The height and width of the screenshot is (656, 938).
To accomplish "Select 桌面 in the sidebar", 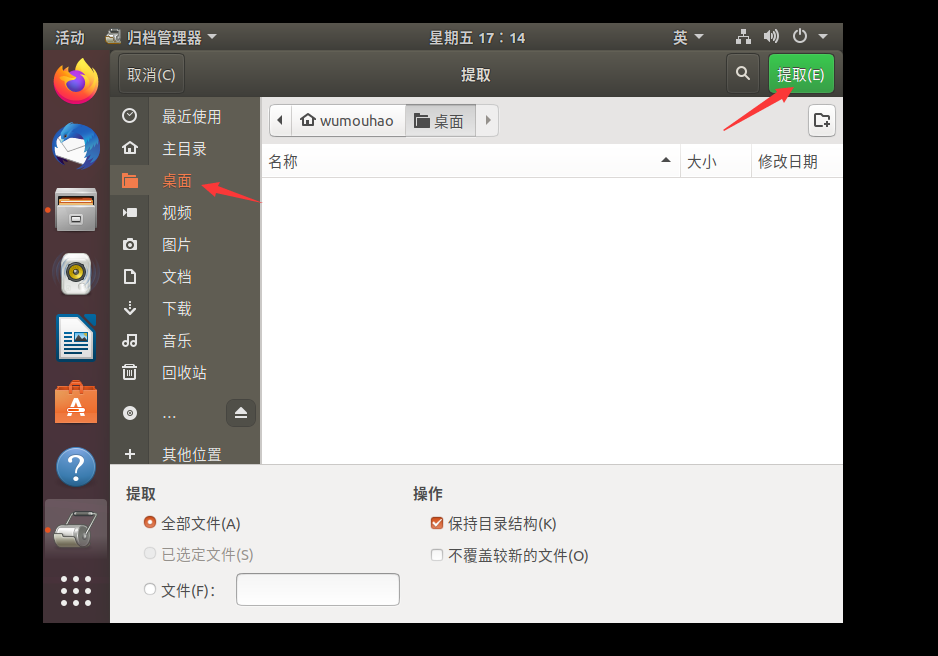I will tap(185, 181).
